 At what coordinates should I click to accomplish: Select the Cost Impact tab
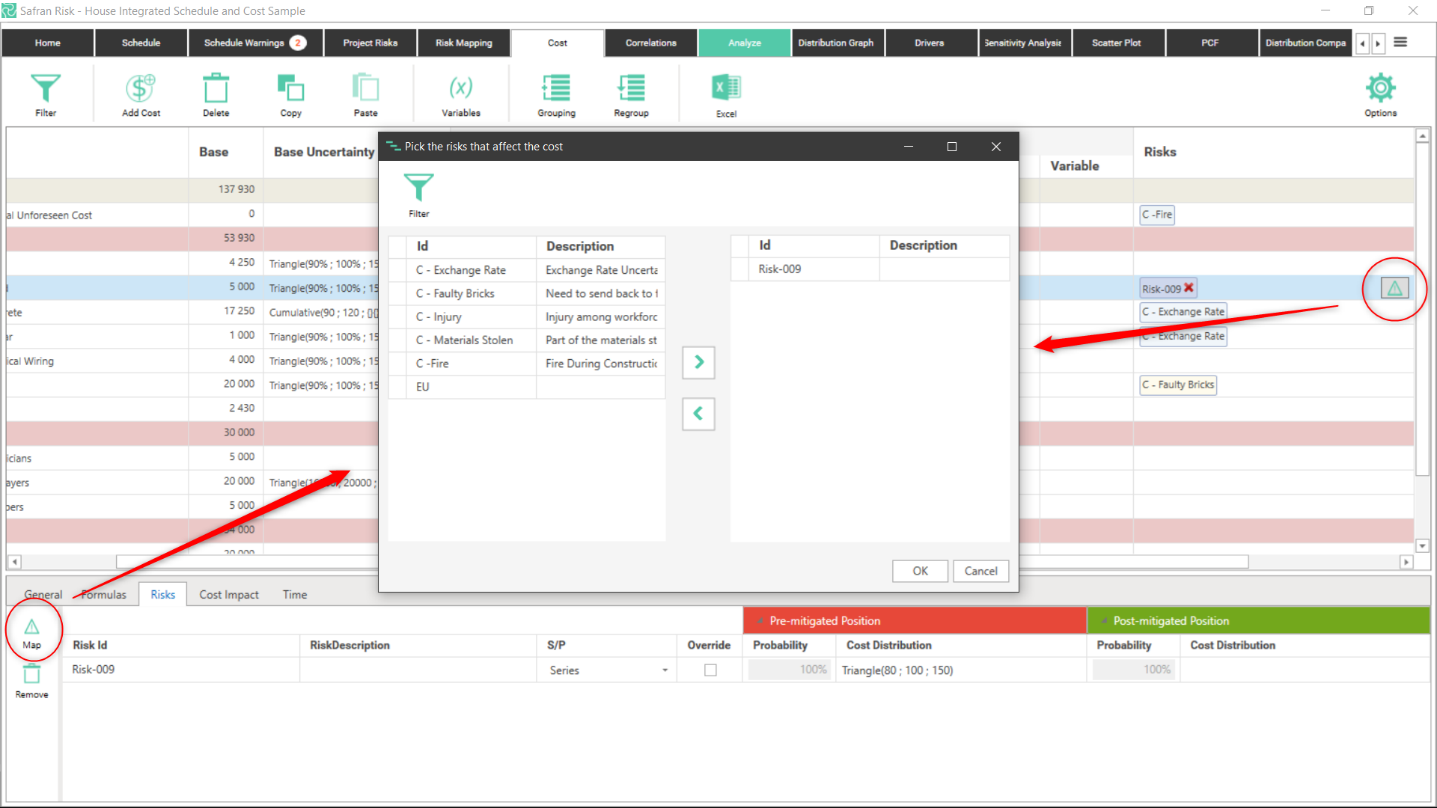(x=229, y=594)
